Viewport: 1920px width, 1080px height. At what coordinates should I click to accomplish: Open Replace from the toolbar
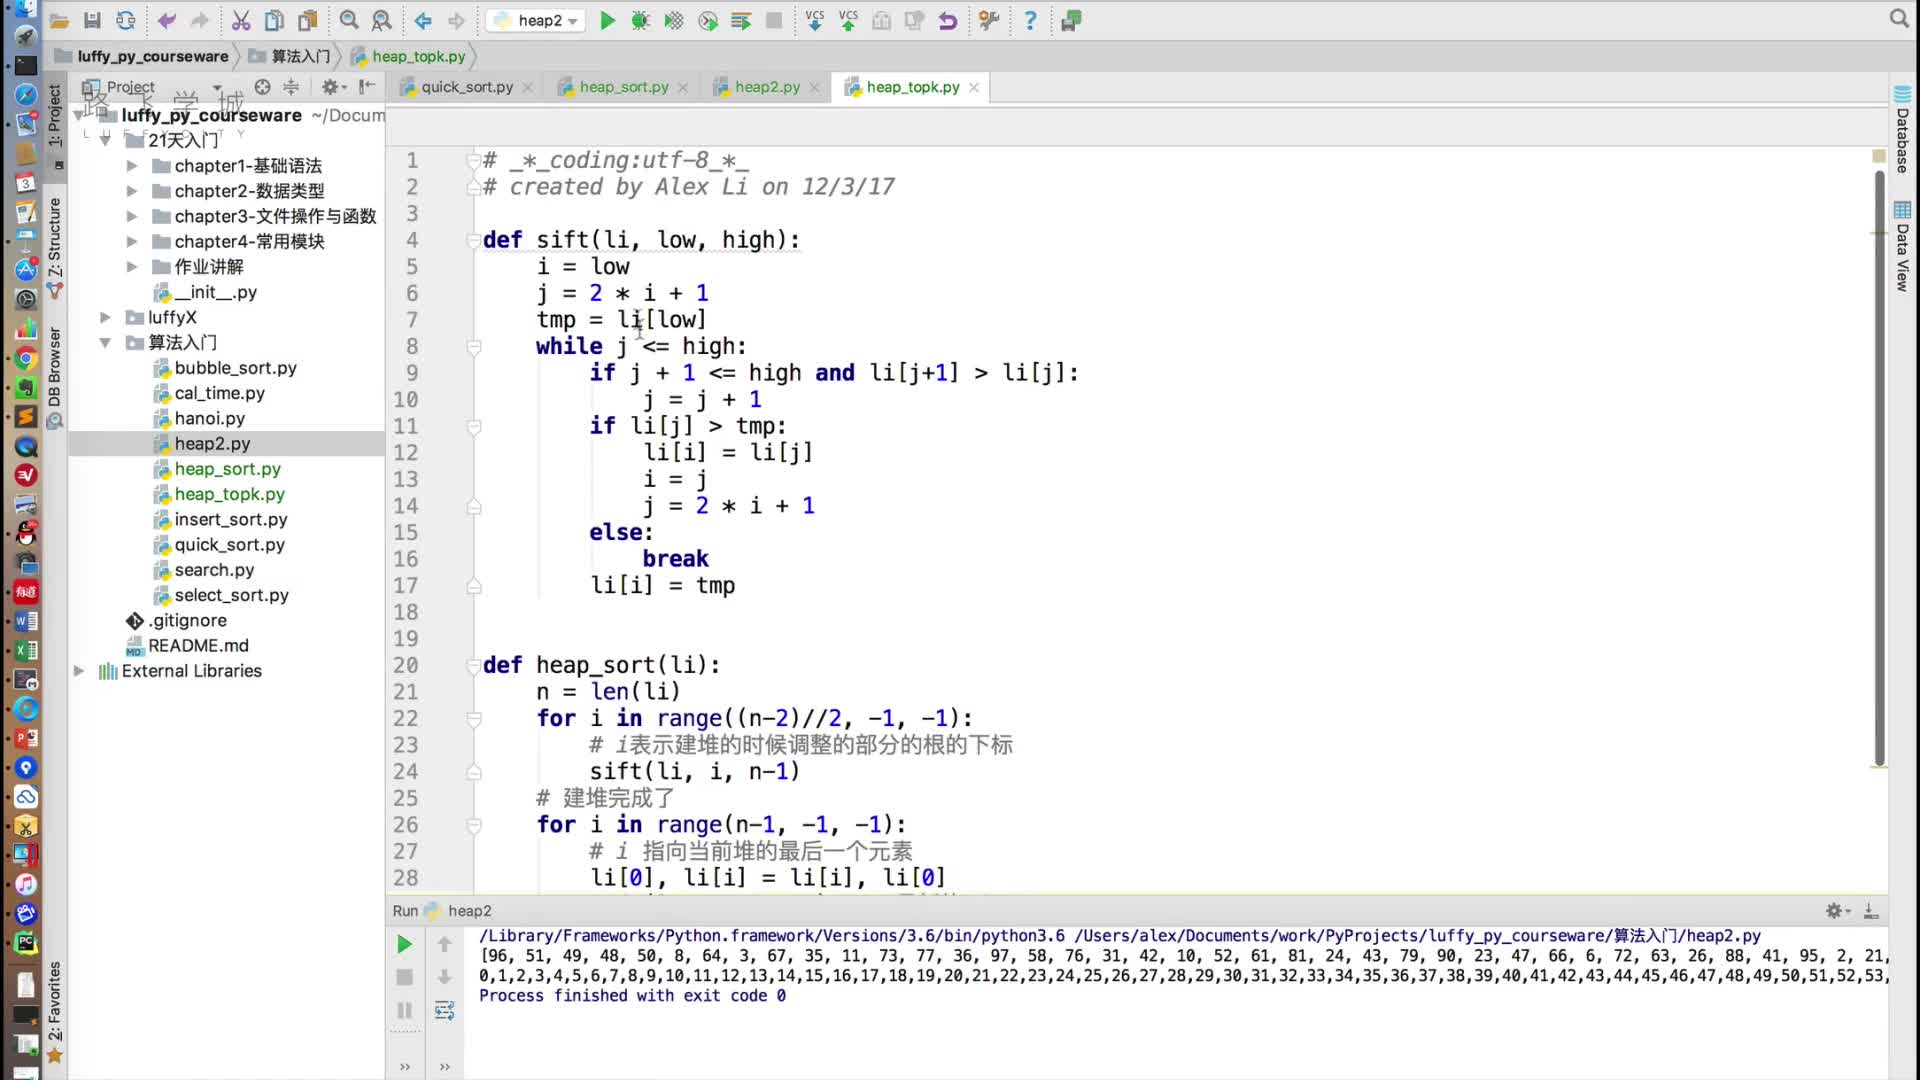pos(382,20)
